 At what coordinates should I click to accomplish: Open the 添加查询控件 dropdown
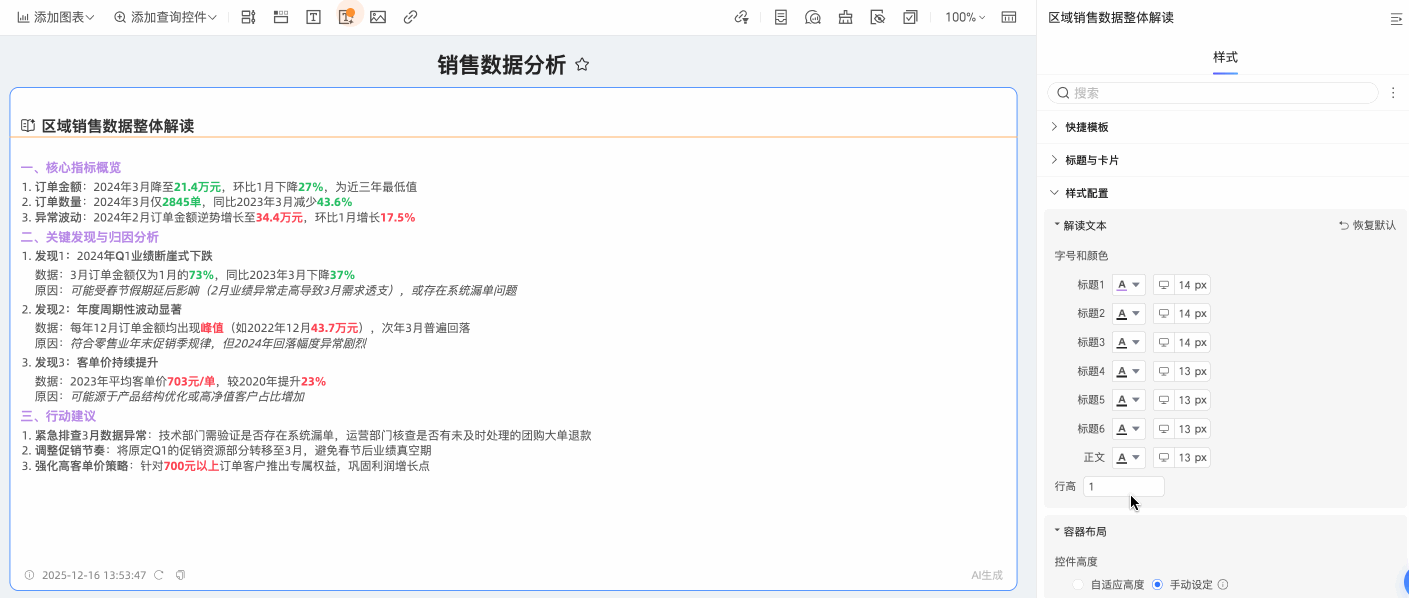165,17
